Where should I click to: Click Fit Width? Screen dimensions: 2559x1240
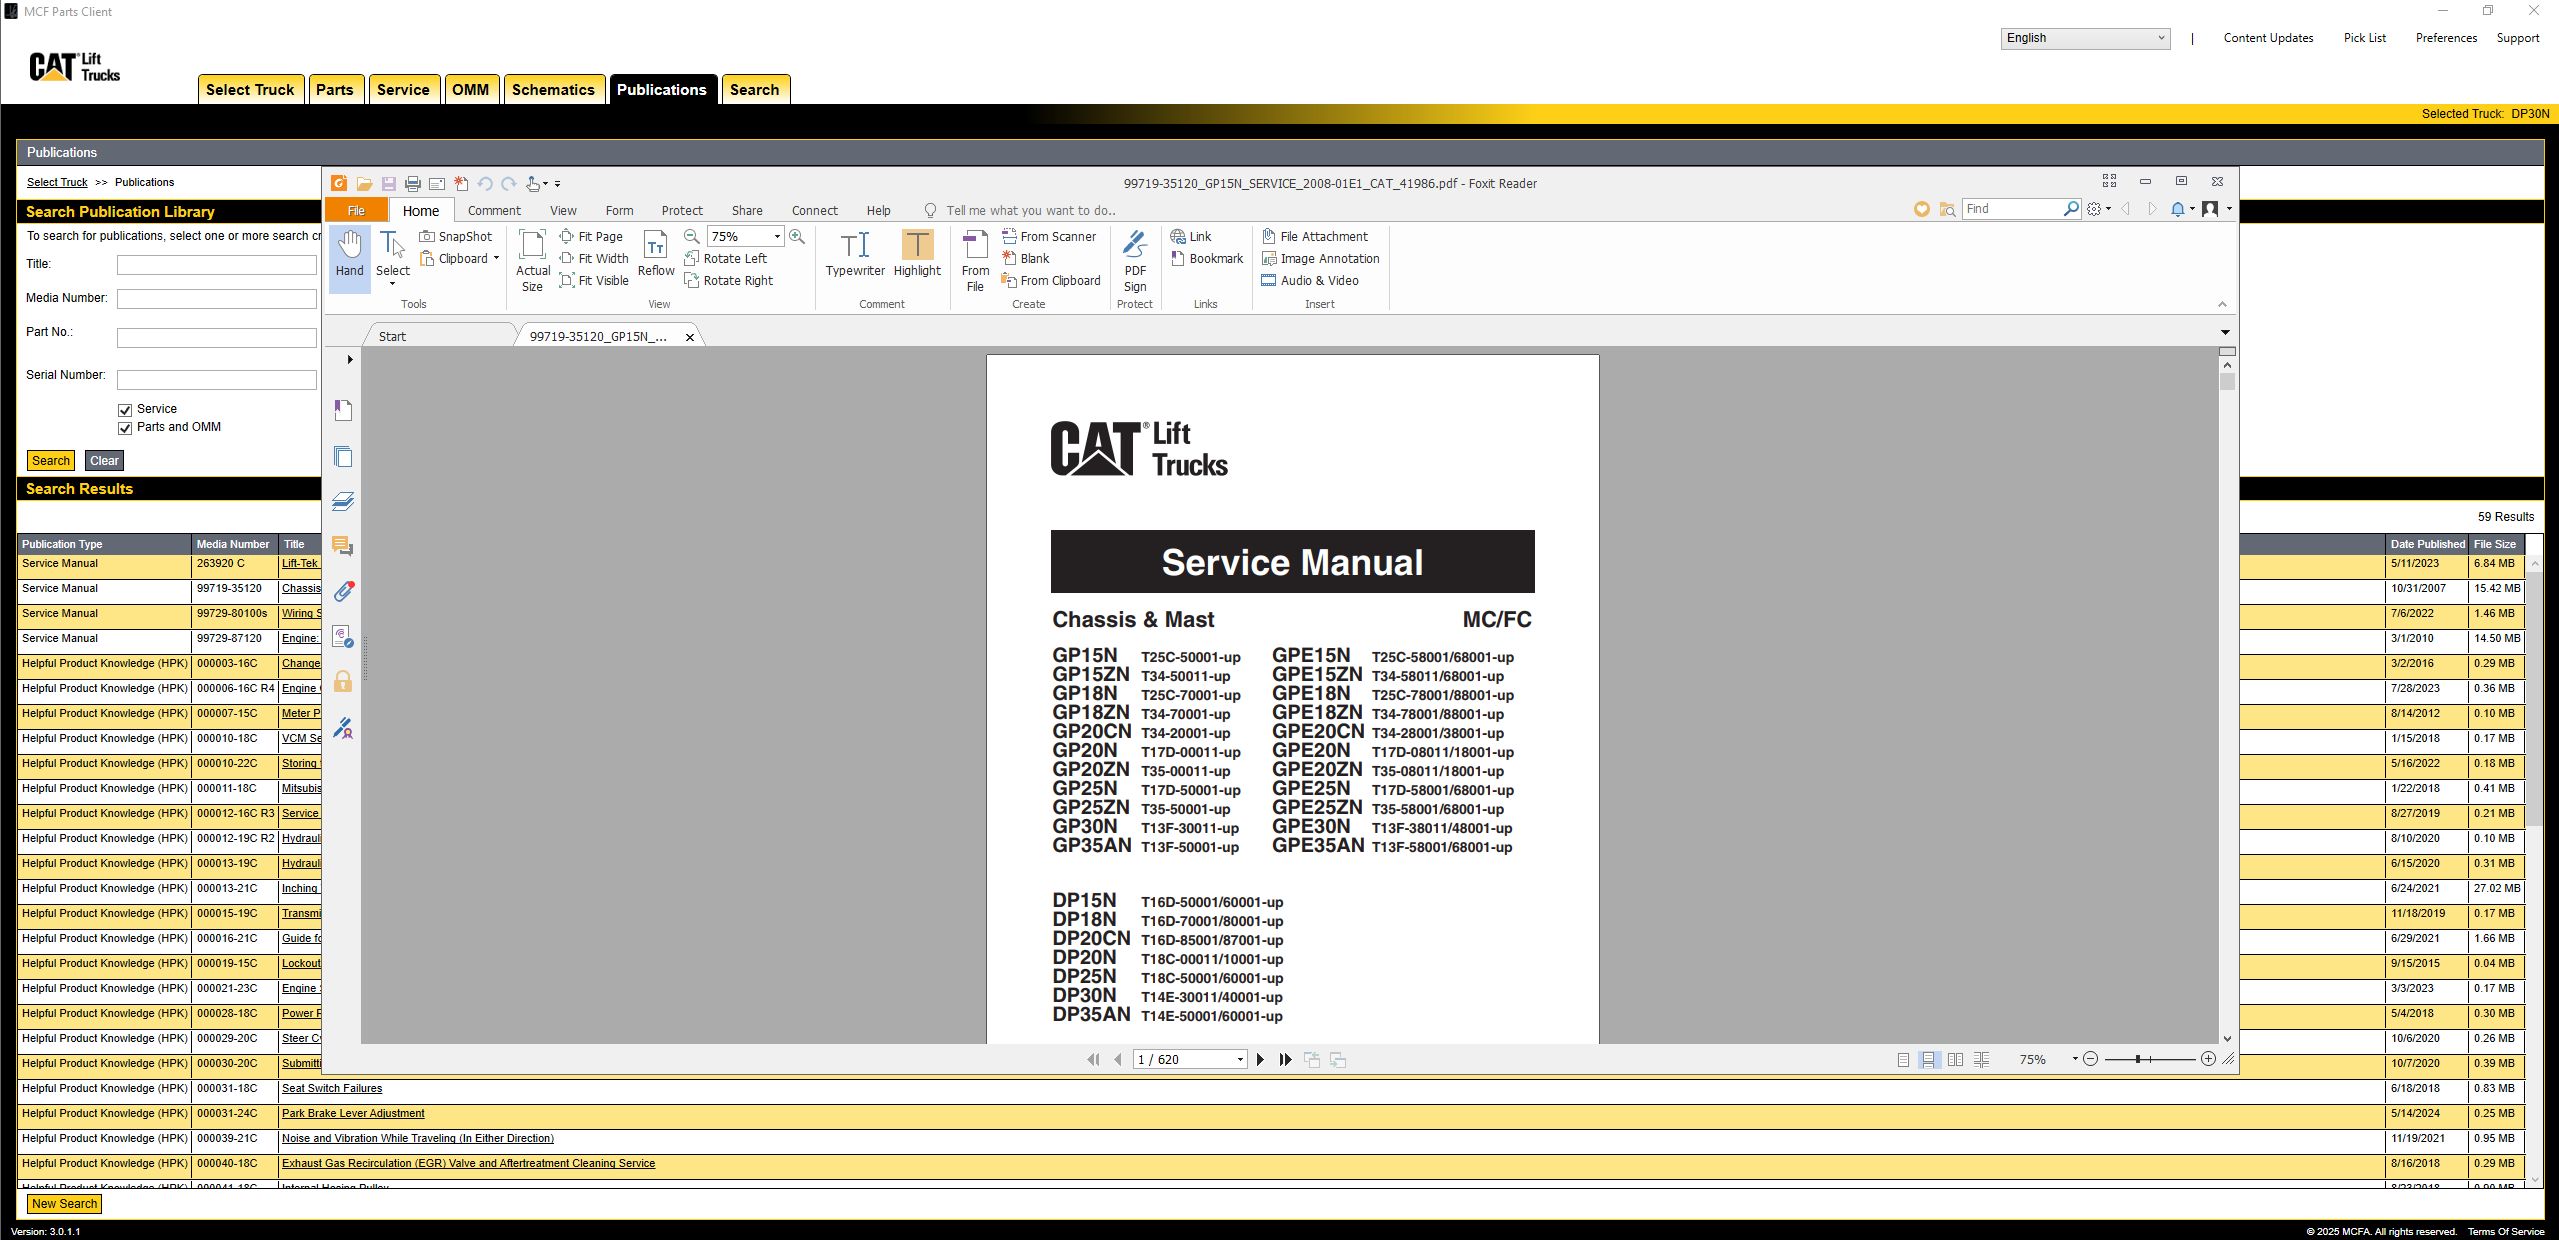pyautogui.click(x=594, y=259)
